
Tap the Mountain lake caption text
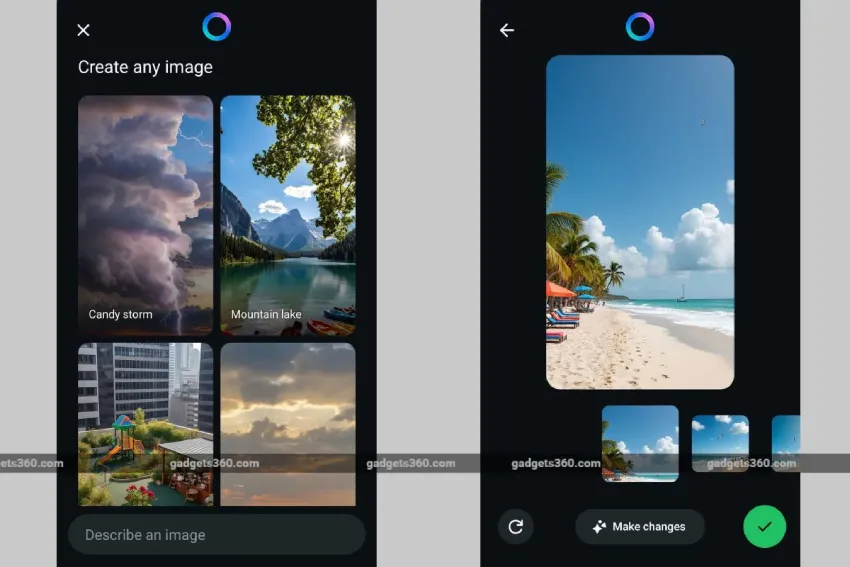click(266, 314)
